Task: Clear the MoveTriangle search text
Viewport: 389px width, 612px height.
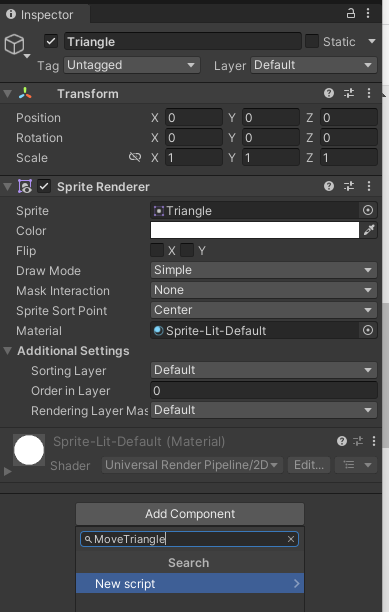Action: [x=291, y=539]
